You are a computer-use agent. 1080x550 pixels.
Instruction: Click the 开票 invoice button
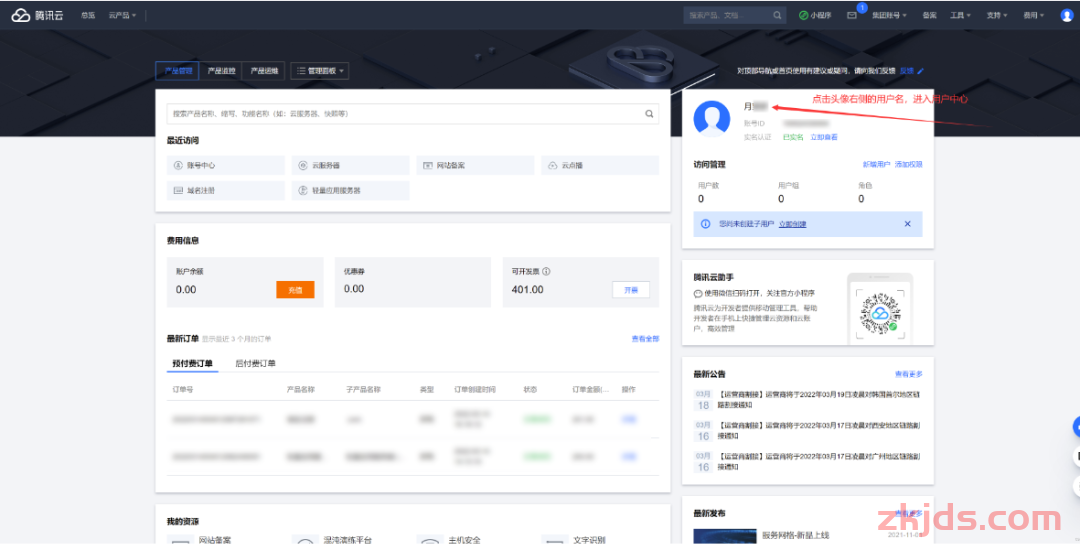coord(631,290)
